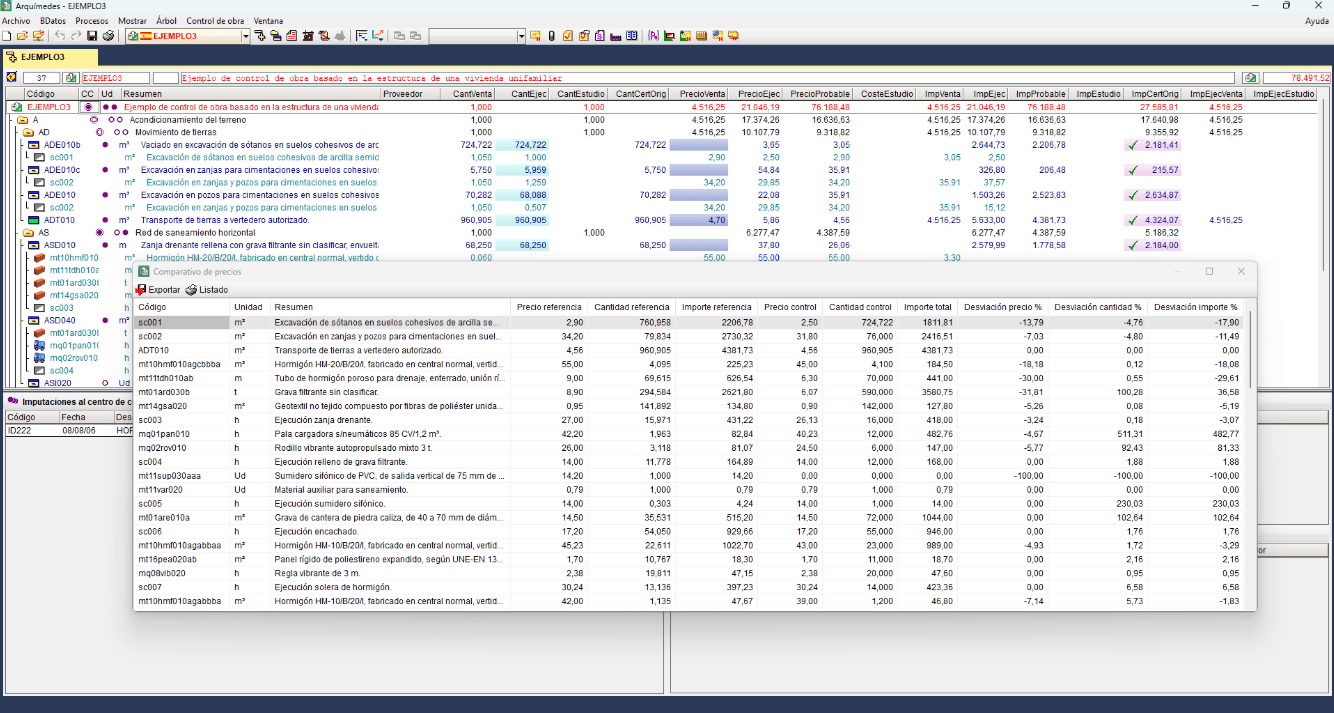Click the printer icon in main toolbar
1334x713 pixels.
pyautogui.click(x=107, y=36)
